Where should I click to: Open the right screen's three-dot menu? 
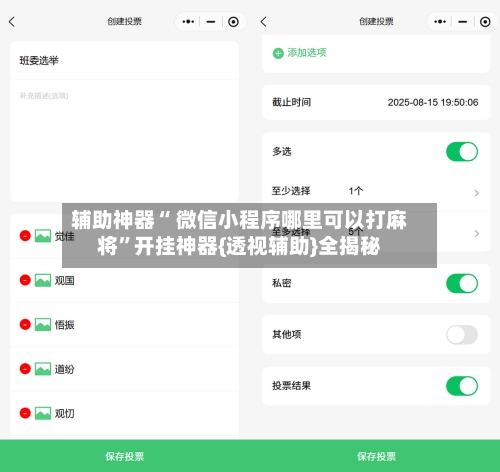pyautogui.click(x=440, y=22)
